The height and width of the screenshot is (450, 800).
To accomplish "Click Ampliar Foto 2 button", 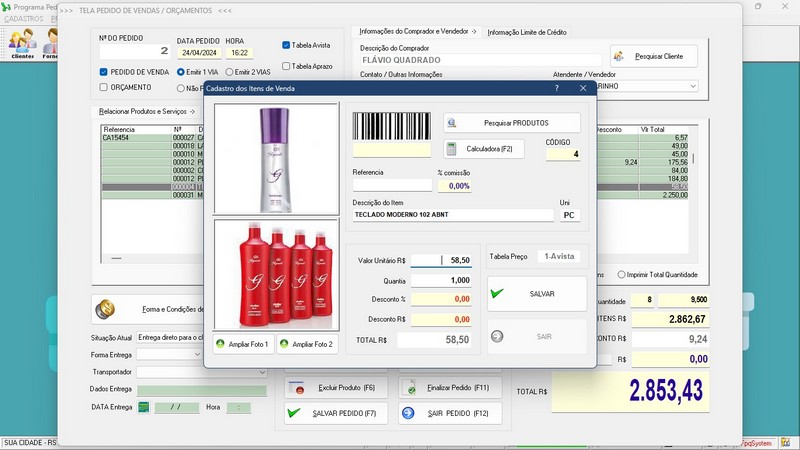I will coord(307,344).
